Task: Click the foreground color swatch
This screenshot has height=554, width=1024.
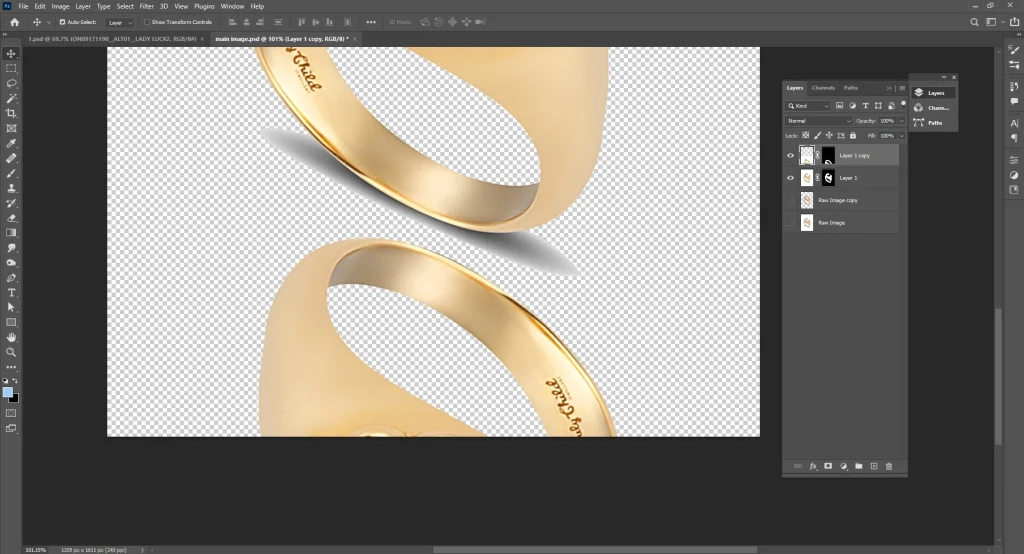Action: pos(8,392)
